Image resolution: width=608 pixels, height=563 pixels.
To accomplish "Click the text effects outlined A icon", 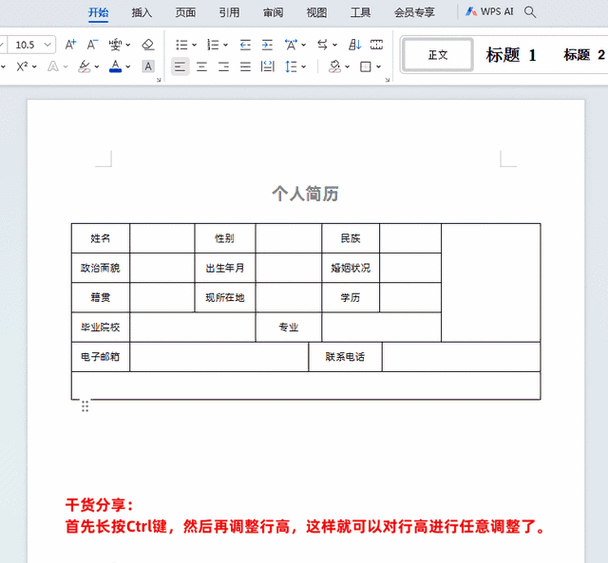I will point(53,67).
